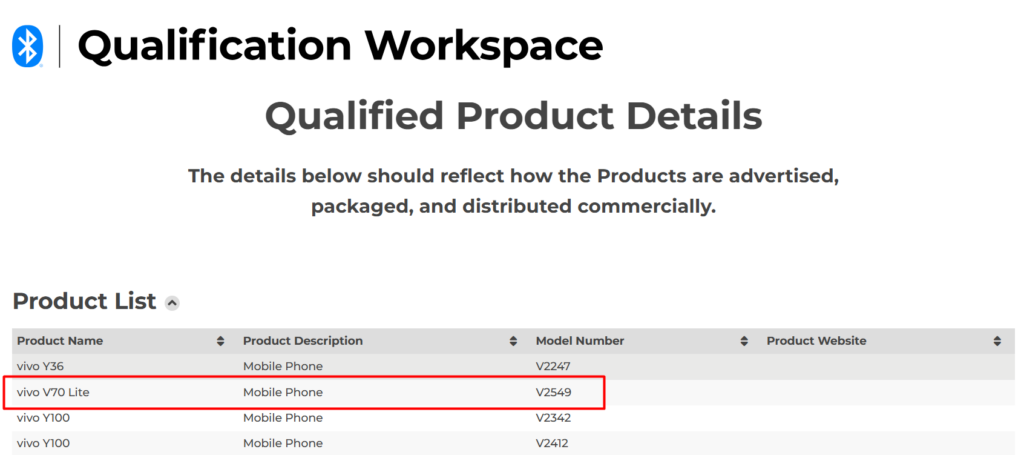This screenshot has height=455, width=1024.
Task: Click model number V2247
Action: coord(553,367)
